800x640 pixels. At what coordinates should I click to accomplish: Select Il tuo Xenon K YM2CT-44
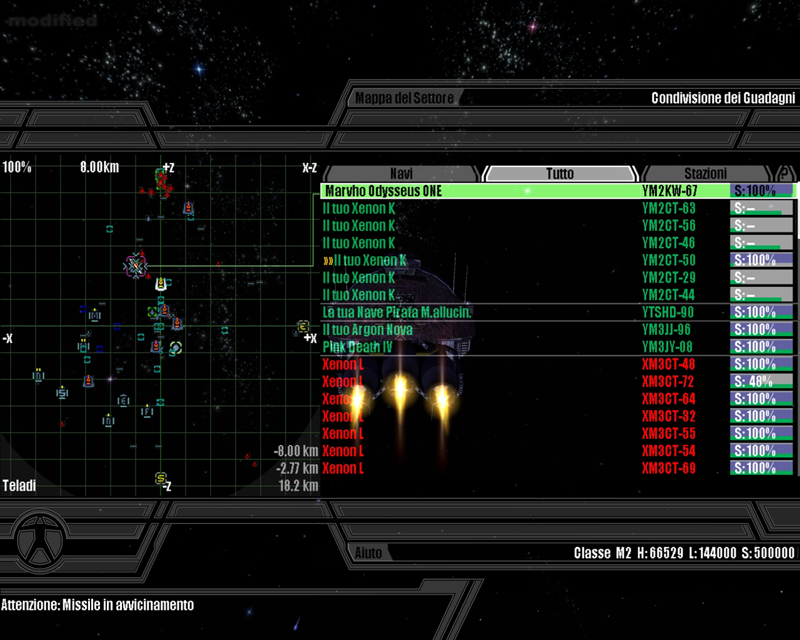click(x=558, y=295)
